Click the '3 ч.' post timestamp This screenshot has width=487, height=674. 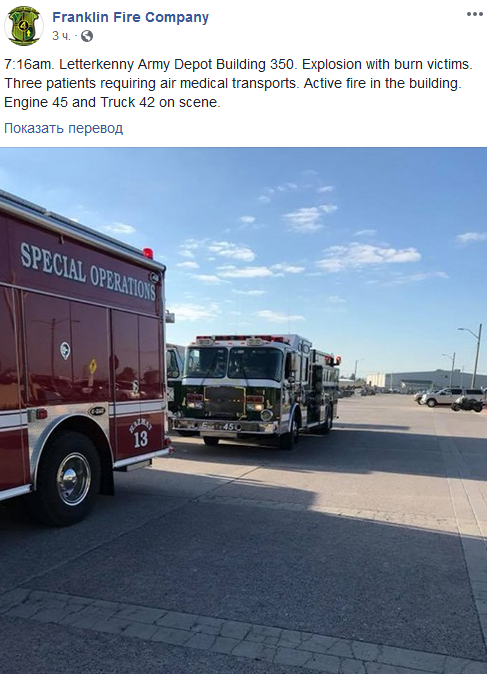tap(61, 36)
